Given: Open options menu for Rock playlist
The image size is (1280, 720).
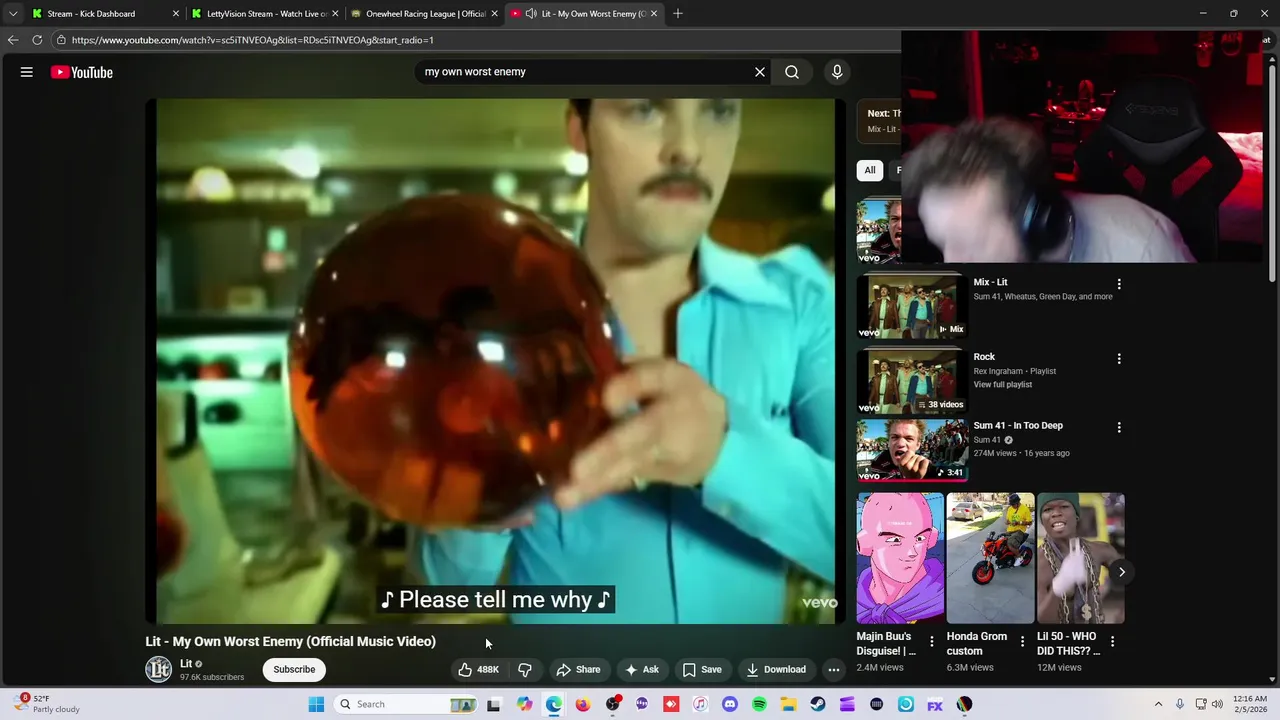Looking at the screenshot, I should pyautogui.click(x=1119, y=359).
